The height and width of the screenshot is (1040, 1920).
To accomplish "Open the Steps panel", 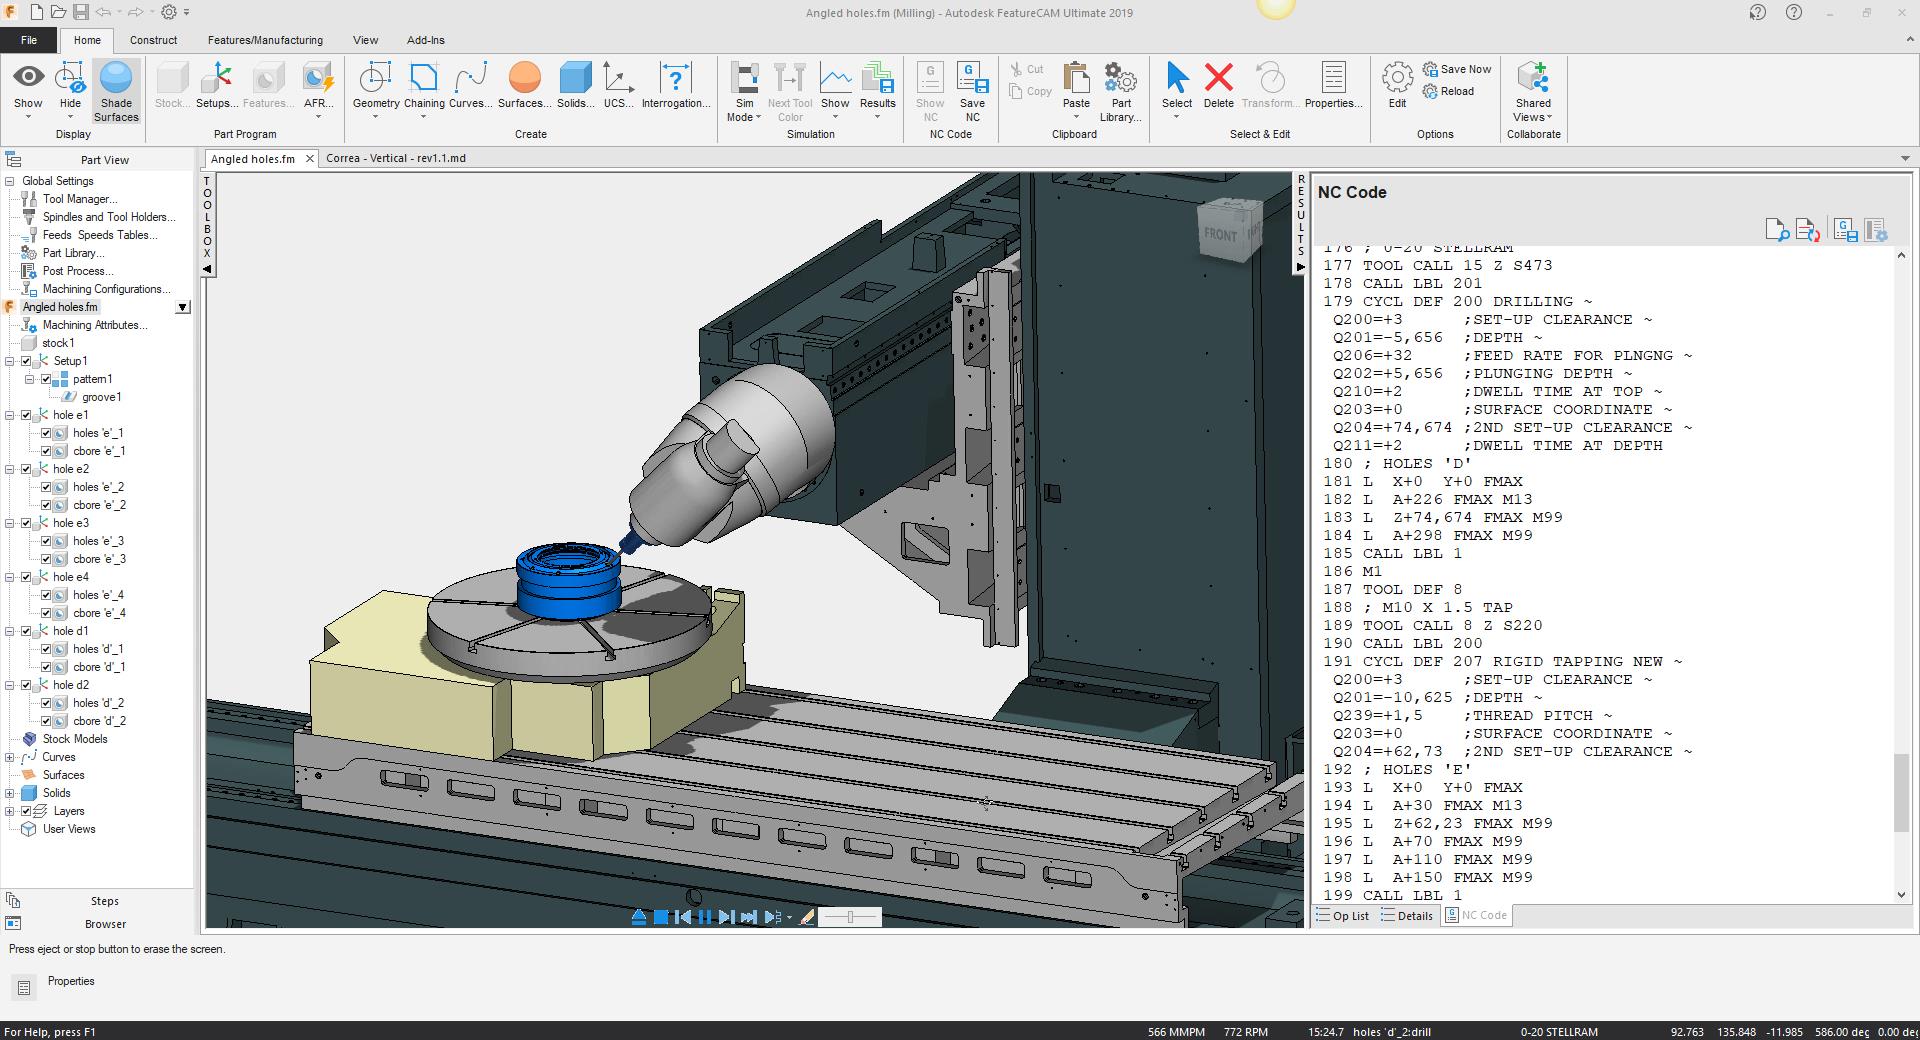I will click(x=104, y=901).
